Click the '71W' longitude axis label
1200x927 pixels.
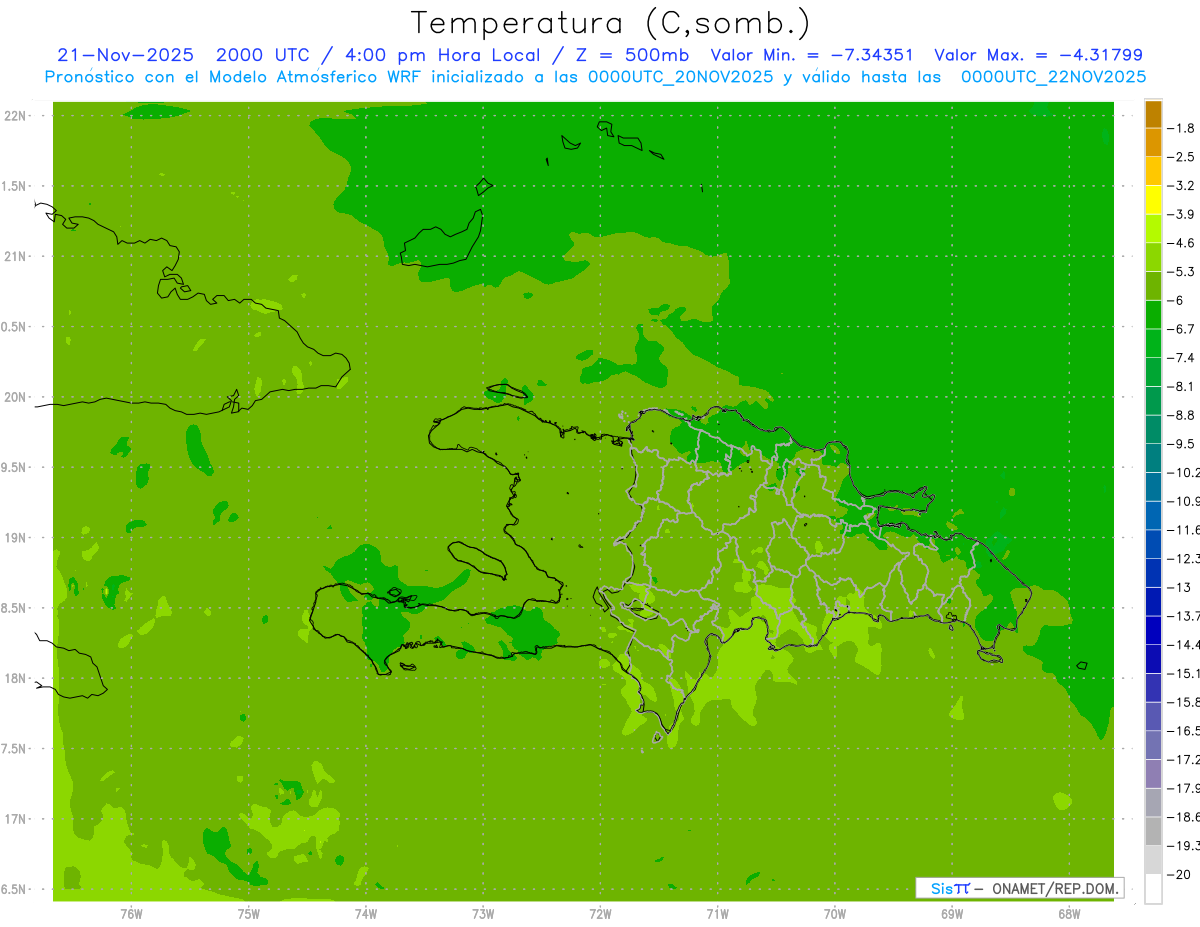[717, 914]
